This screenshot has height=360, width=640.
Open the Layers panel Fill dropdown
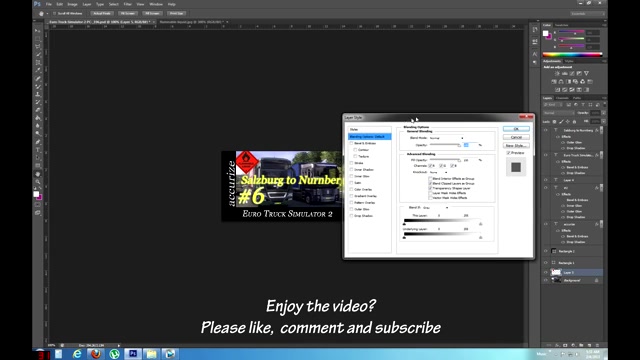(x=604, y=122)
